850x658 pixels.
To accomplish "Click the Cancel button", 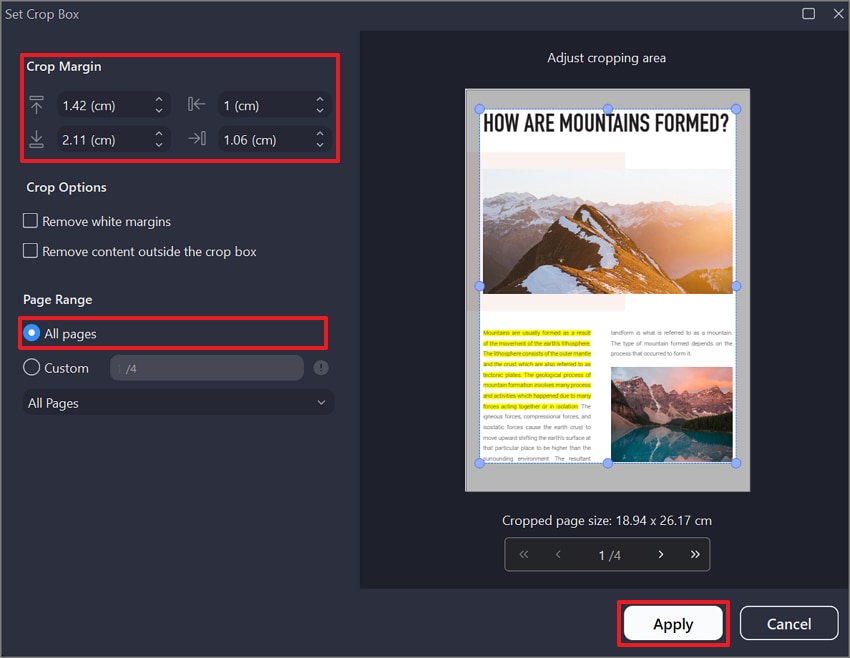I will coord(789,624).
